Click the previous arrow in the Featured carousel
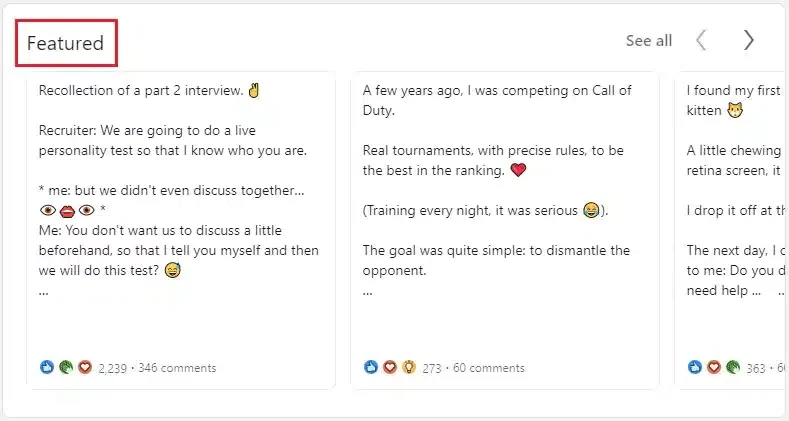The height and width of the screenshot is (421, 789). pos(701,40)
